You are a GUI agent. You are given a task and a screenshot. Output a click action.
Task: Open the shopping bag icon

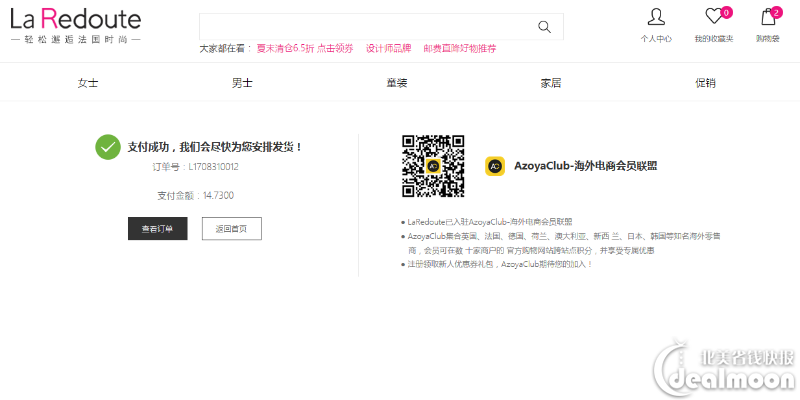[x=768, y=17]
